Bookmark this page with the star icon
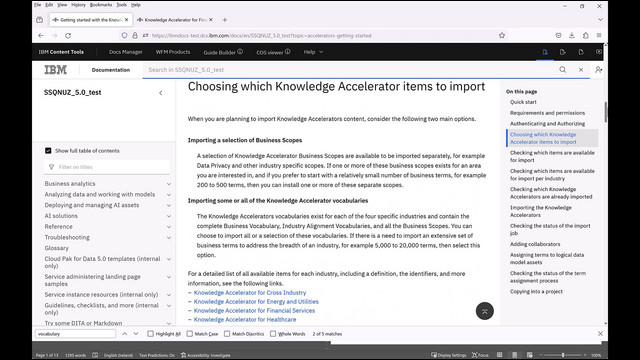The width and height of the screenshot is (640, 360). click(502, 36)
